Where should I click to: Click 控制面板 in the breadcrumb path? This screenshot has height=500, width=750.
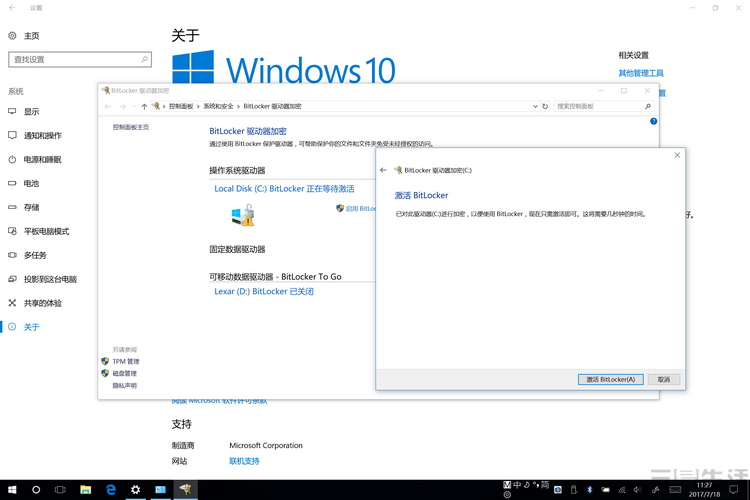pyautogui.click(x=181, y=106)
